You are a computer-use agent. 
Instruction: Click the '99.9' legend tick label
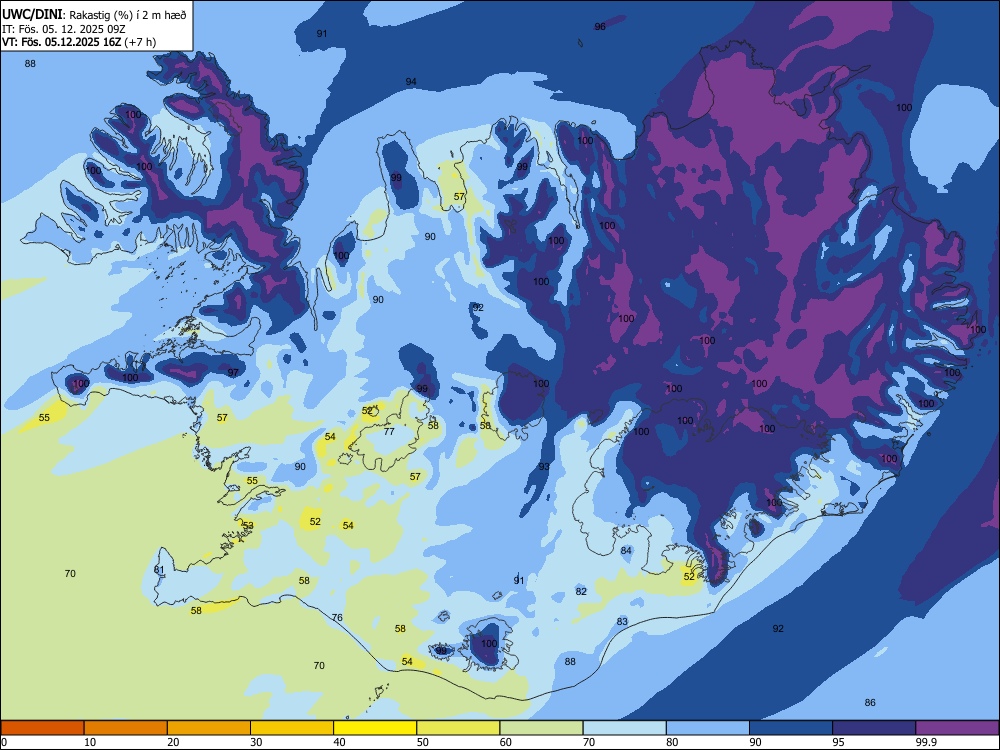tap(925, 742)
